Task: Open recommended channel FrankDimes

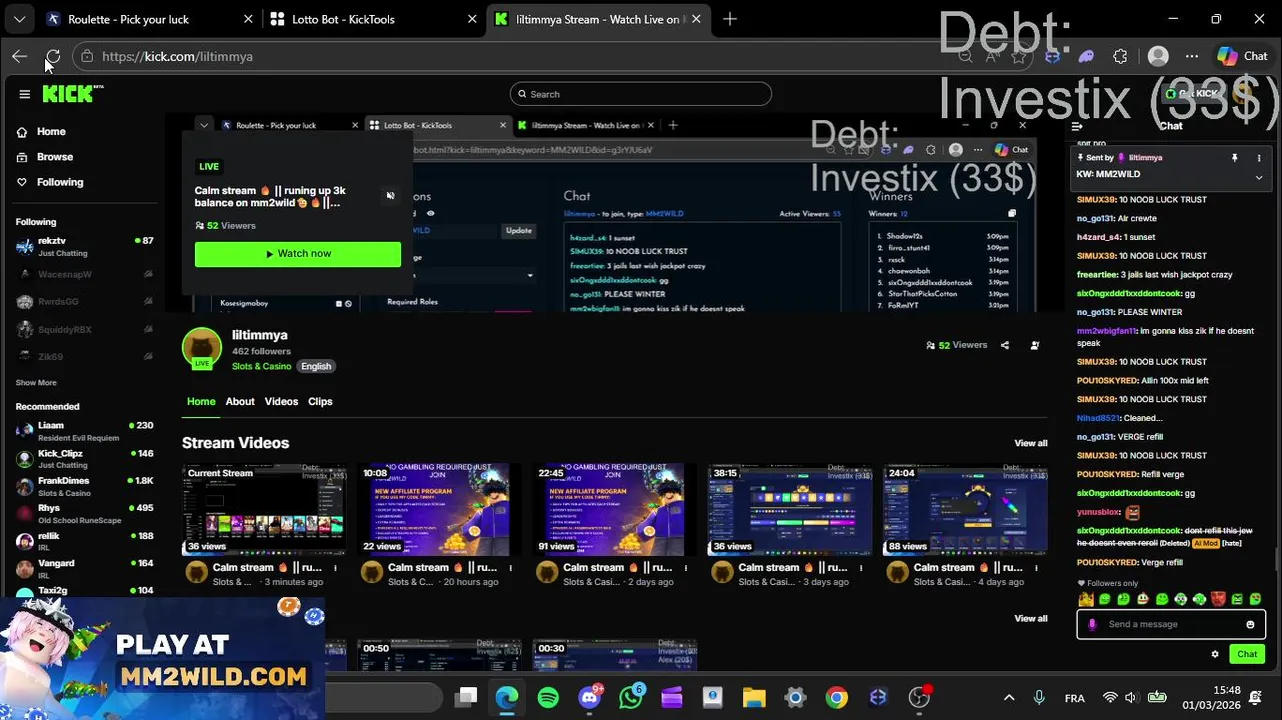Action: coord(84,486)
